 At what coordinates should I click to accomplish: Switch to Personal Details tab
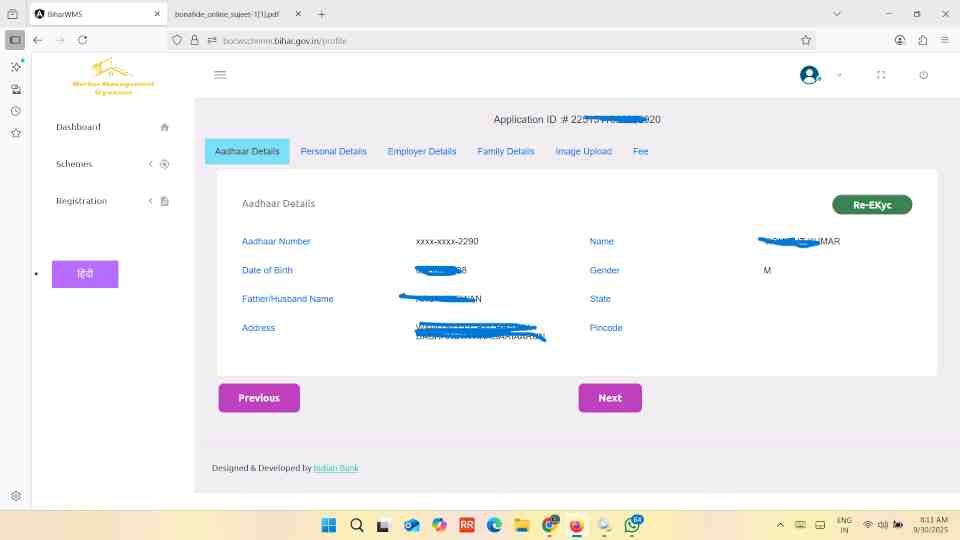tap(333, 152)
